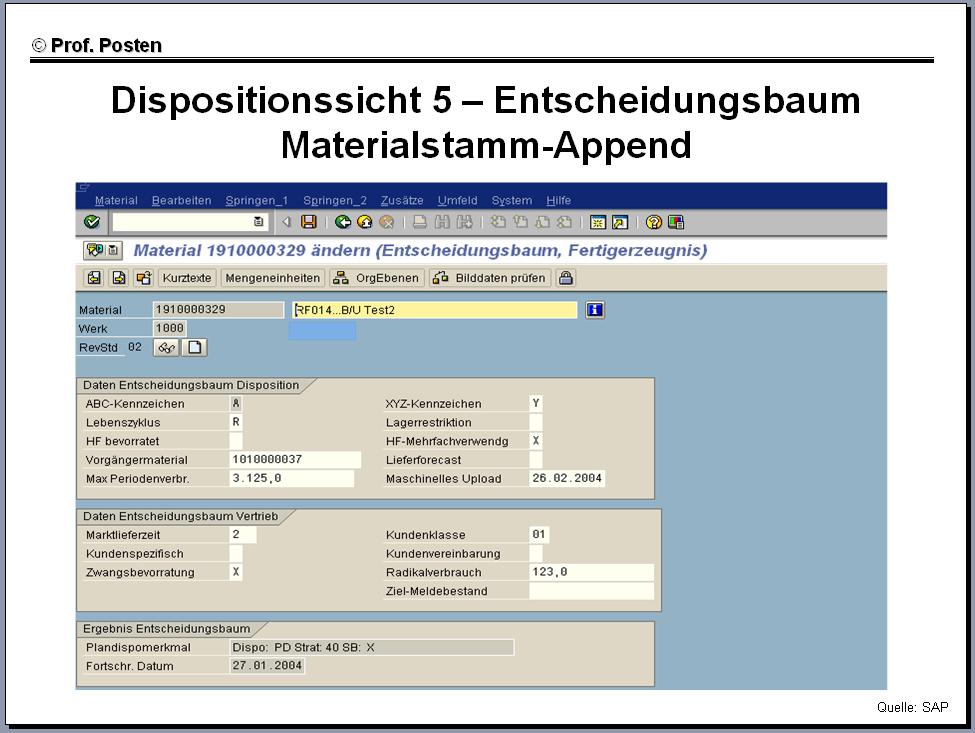
Task: Click the customize local layout icon
Action: (677, 222)
